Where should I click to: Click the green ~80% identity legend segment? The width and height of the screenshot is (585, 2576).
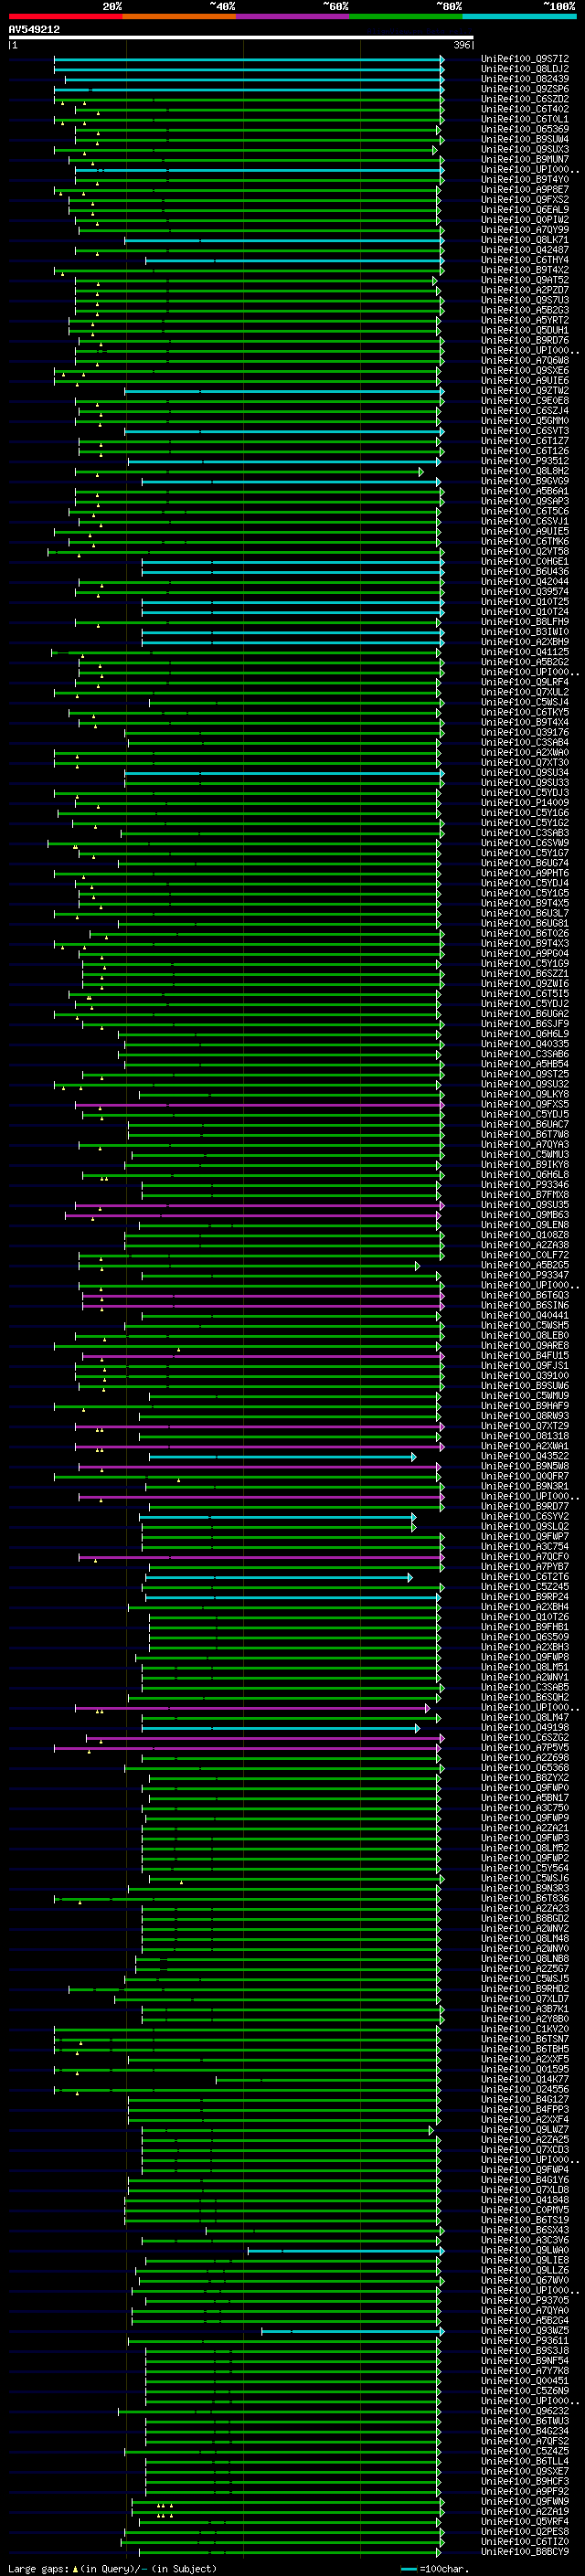point(406,16)
